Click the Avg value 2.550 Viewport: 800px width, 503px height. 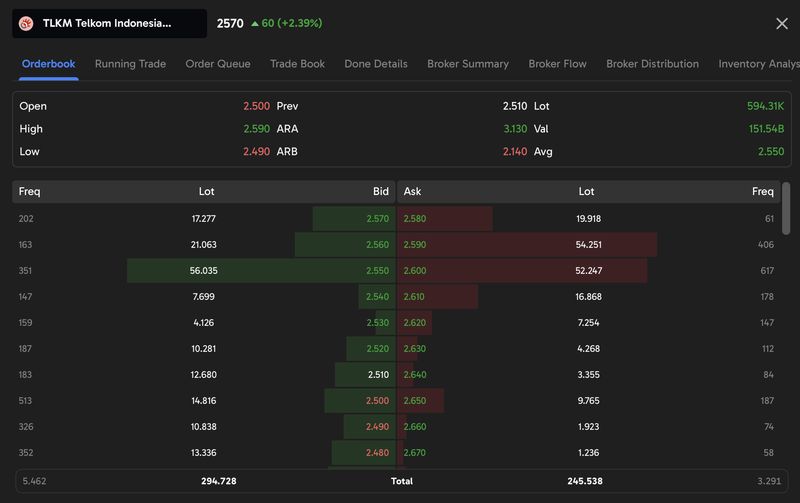771,152
